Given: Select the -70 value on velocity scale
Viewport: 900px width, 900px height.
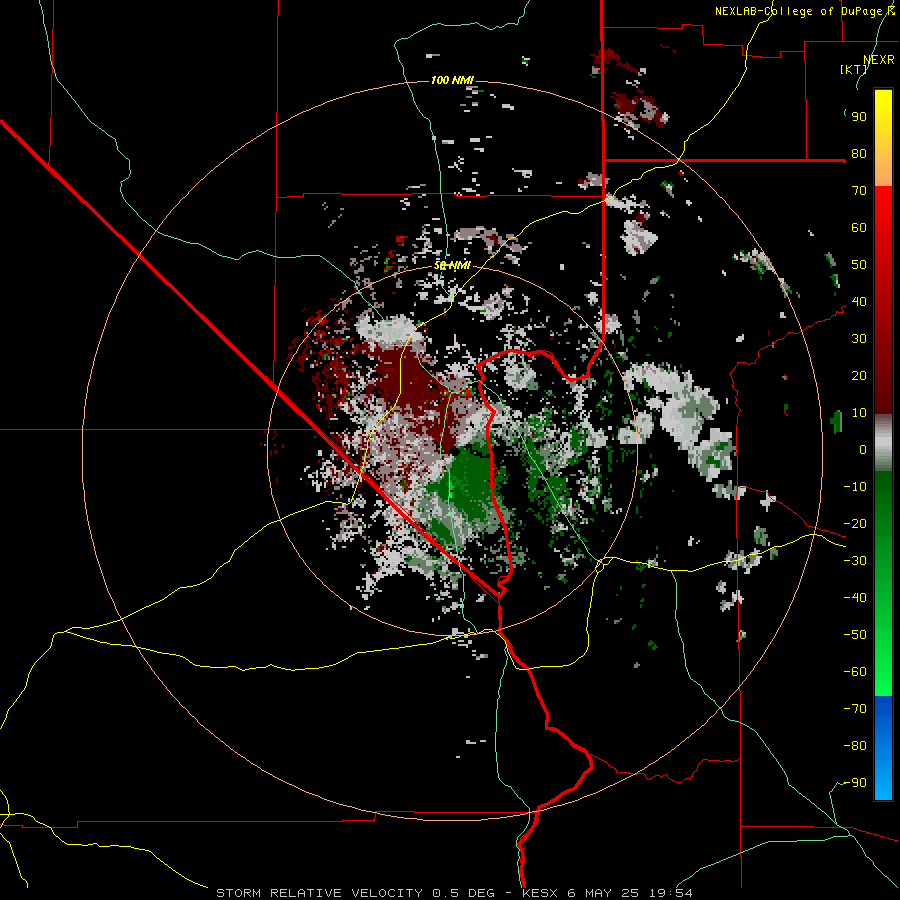Looking at the screenshot, I should click(x=855, y=709).
